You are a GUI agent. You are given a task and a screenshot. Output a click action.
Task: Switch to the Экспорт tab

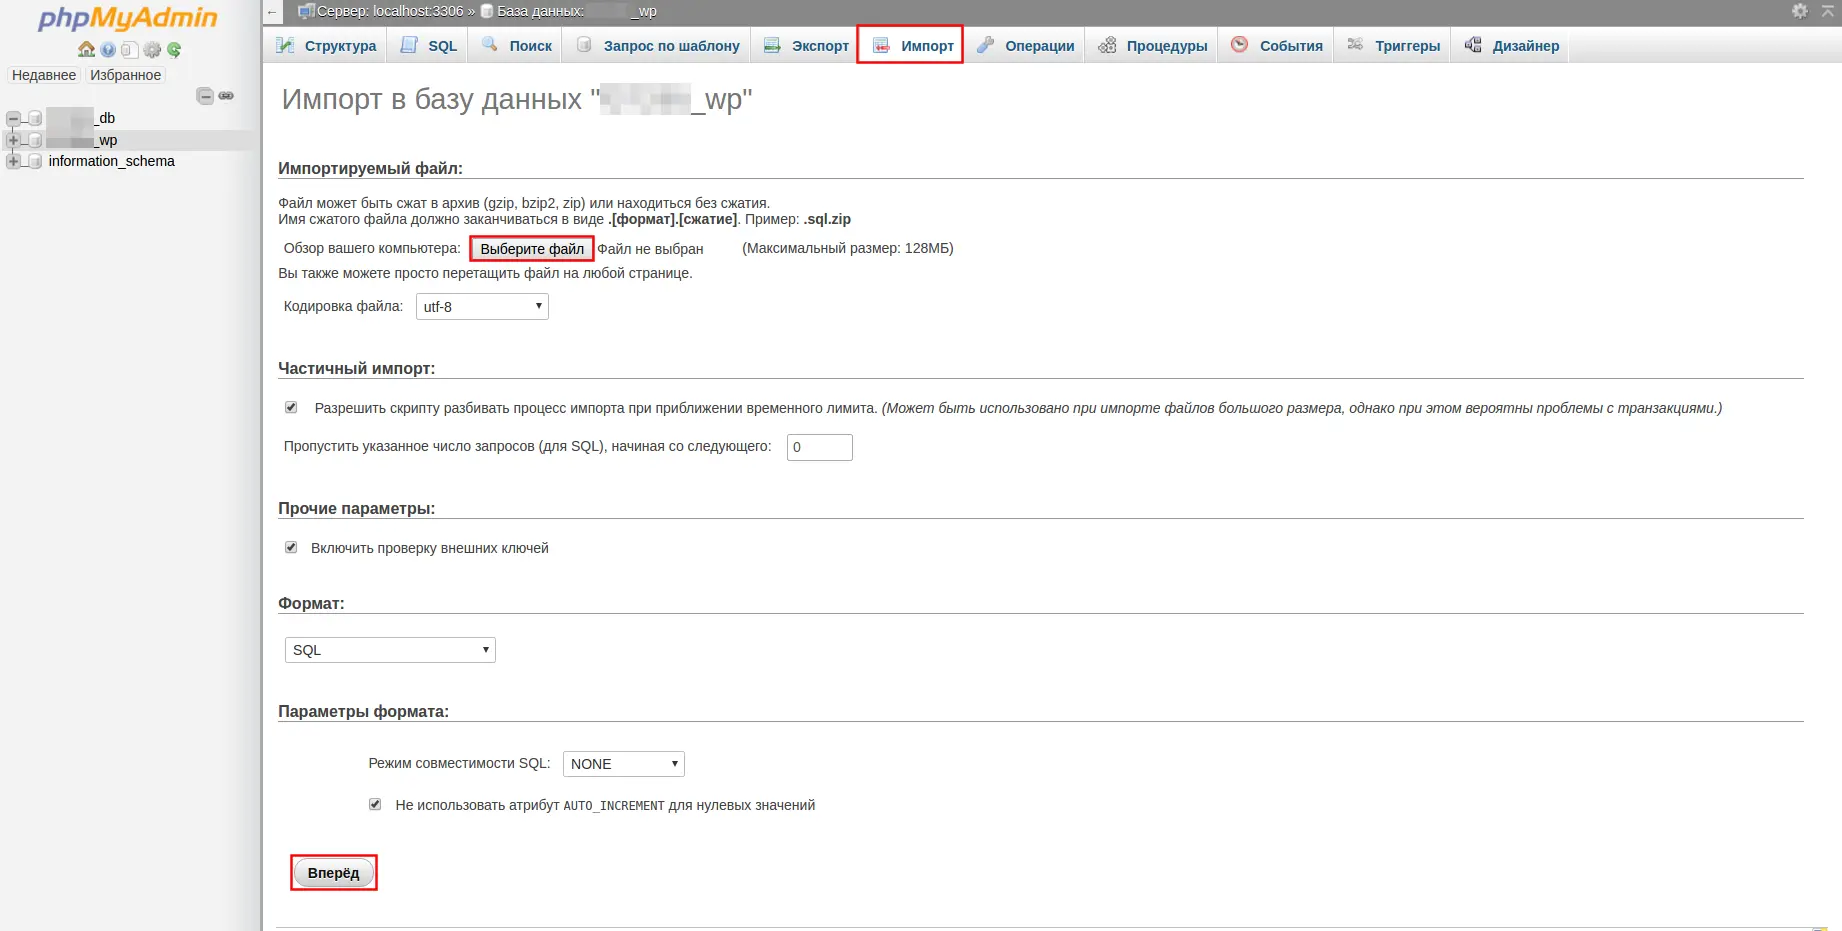click(806, 46)
